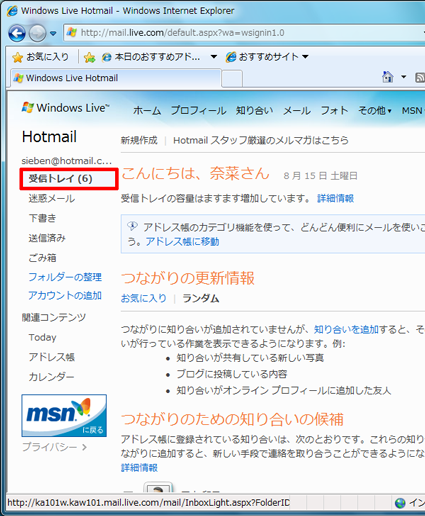The height and width of the screenshot is (516, 425).
Task: Click the sieben@hotmail.c... account label
Action: 67,161
